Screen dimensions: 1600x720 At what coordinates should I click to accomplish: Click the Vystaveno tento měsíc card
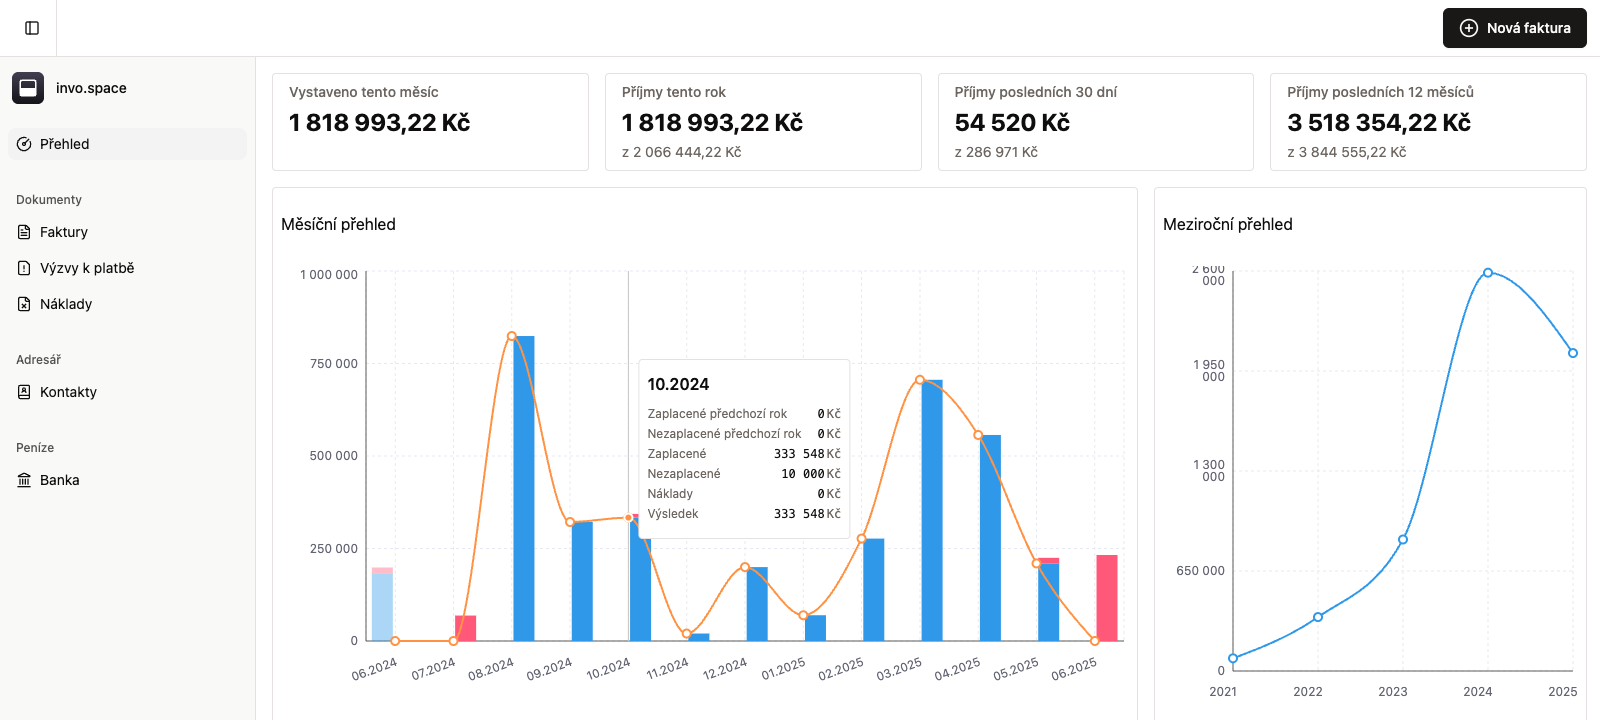430,122
